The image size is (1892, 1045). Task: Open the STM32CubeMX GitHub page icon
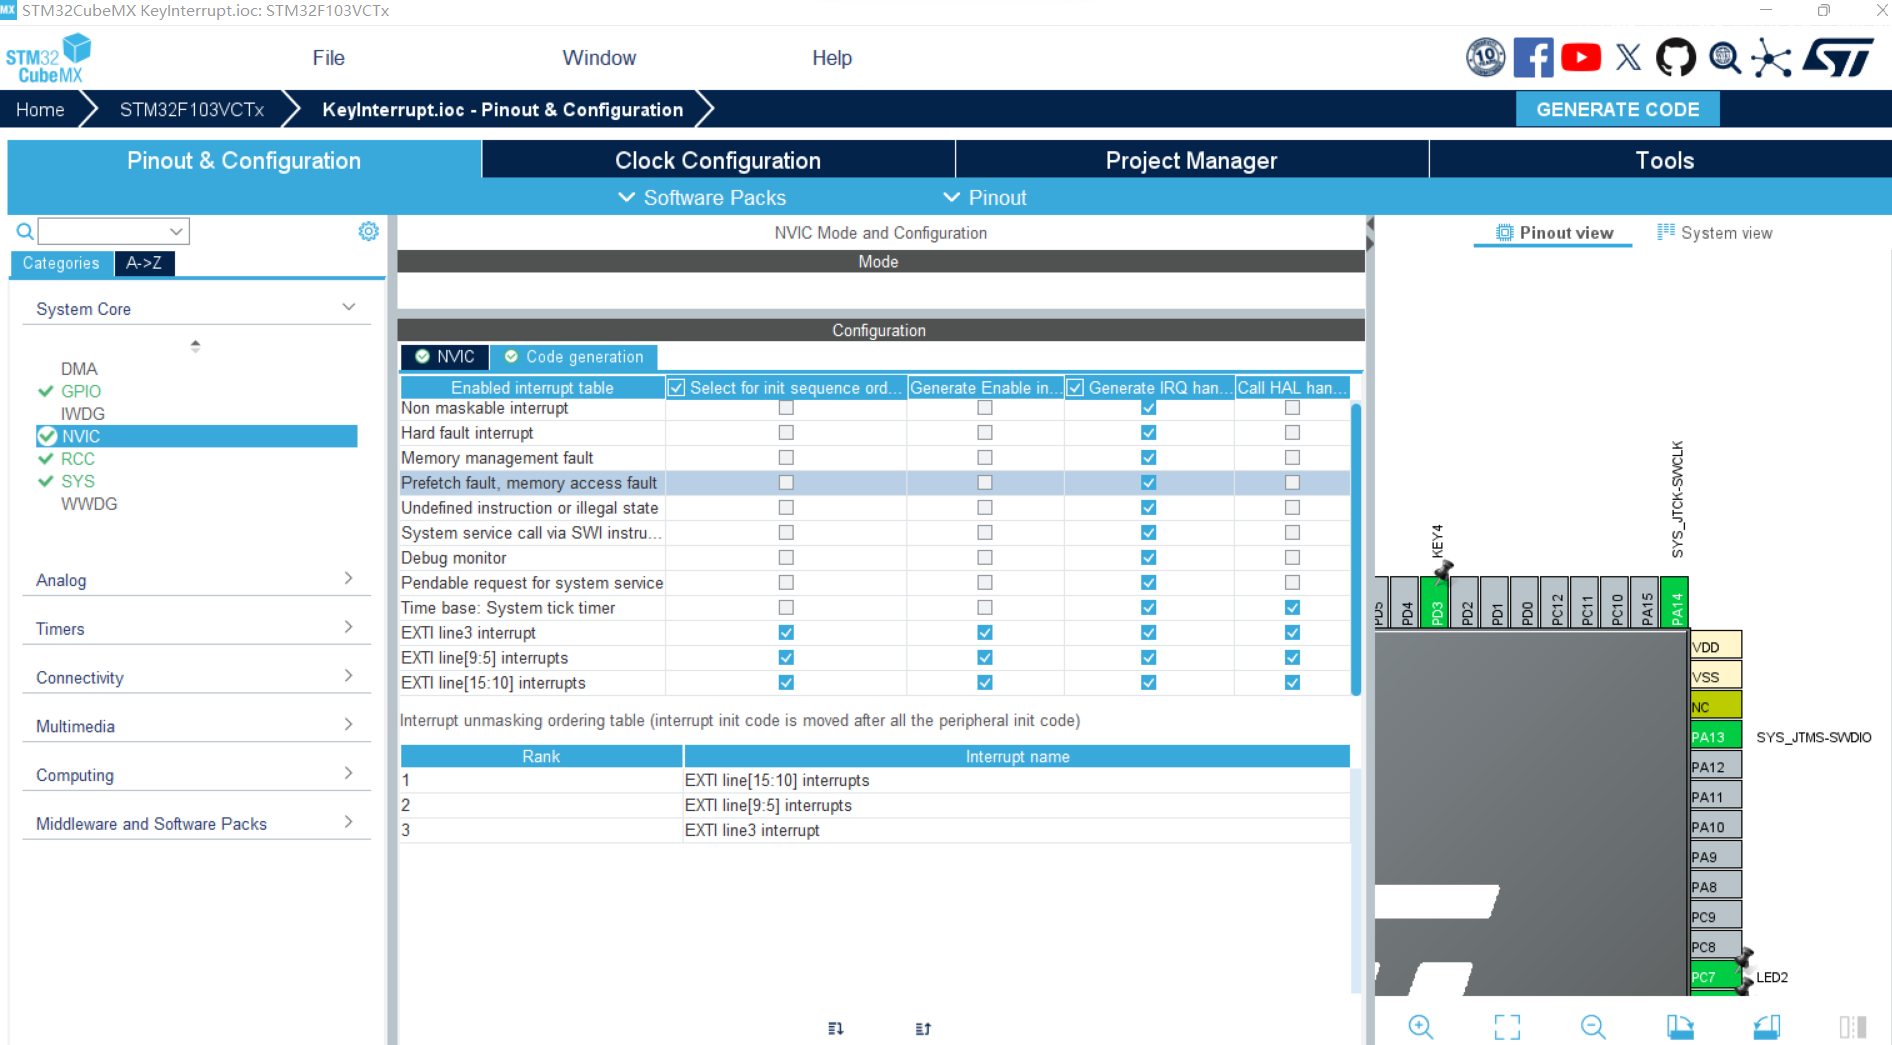1676,57
